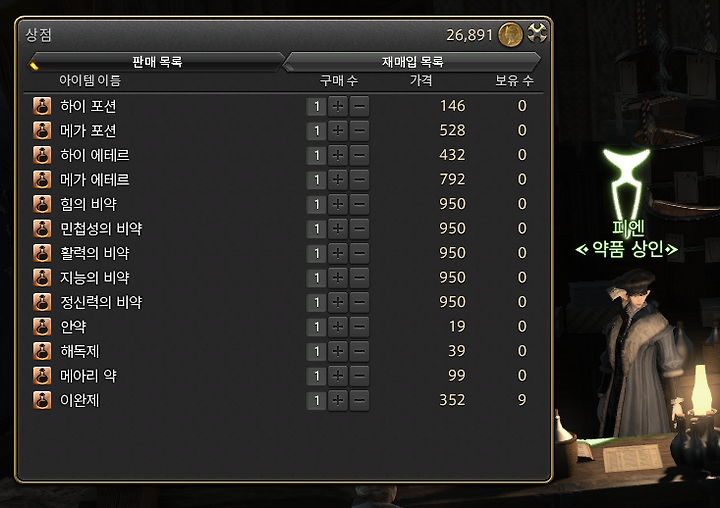Close the shop window with crossed icon
Image resolution: width=720 pixels, height=508 pixels.
537,33
